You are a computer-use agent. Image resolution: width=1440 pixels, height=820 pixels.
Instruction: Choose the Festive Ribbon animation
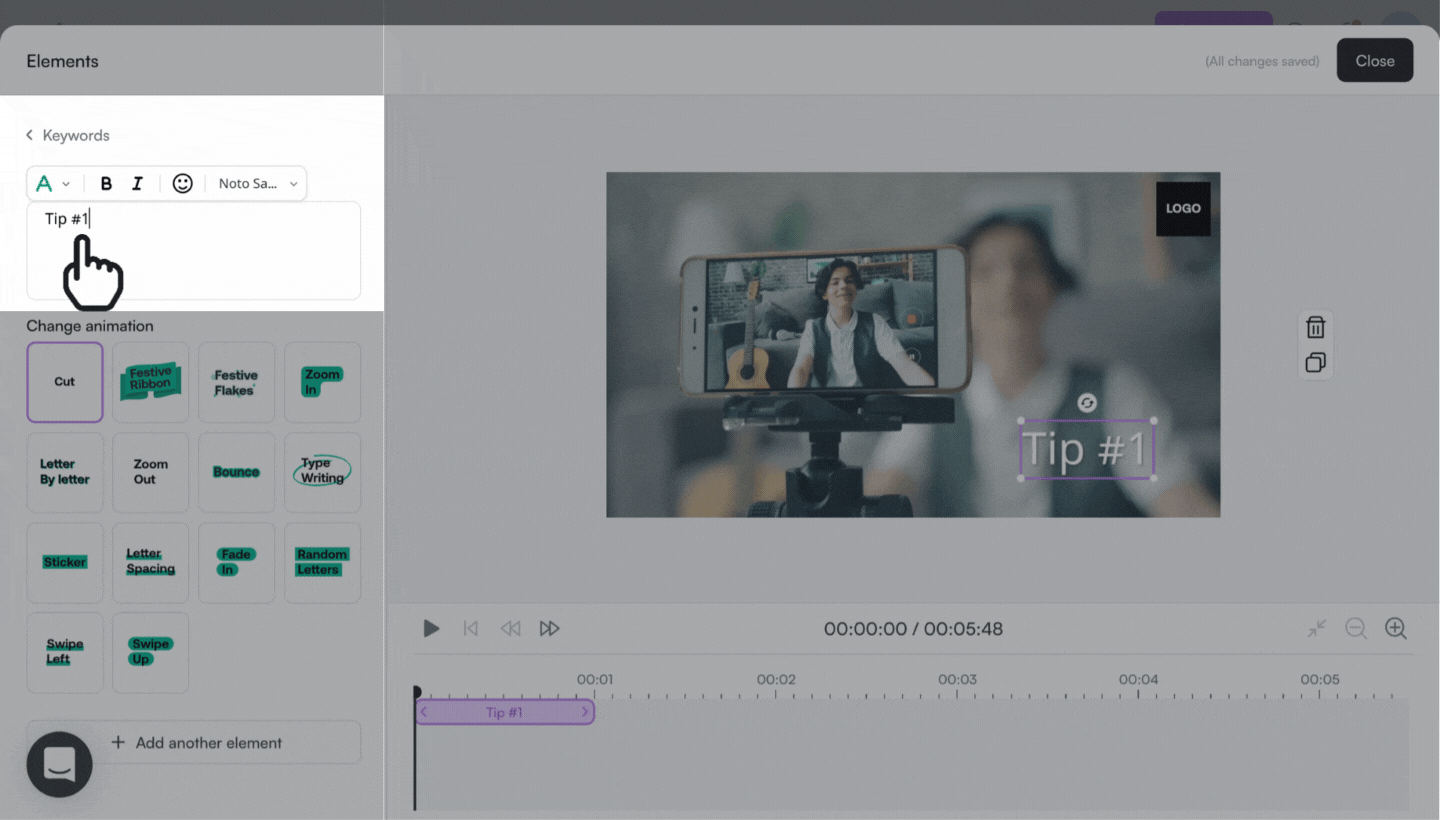click(150, 382)
